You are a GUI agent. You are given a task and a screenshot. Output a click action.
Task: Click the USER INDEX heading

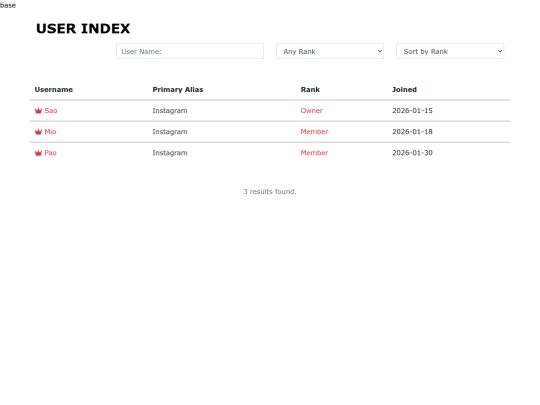(x=83, y=29)
